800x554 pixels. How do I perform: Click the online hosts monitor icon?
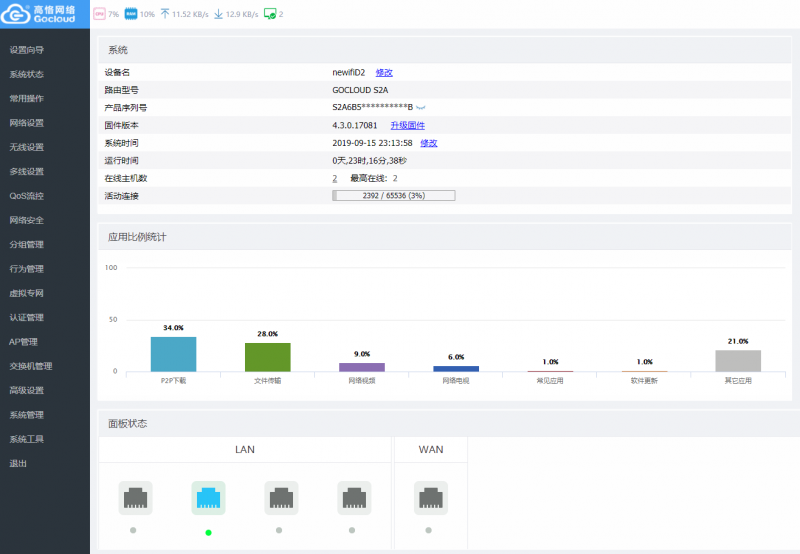pos(270,14)
